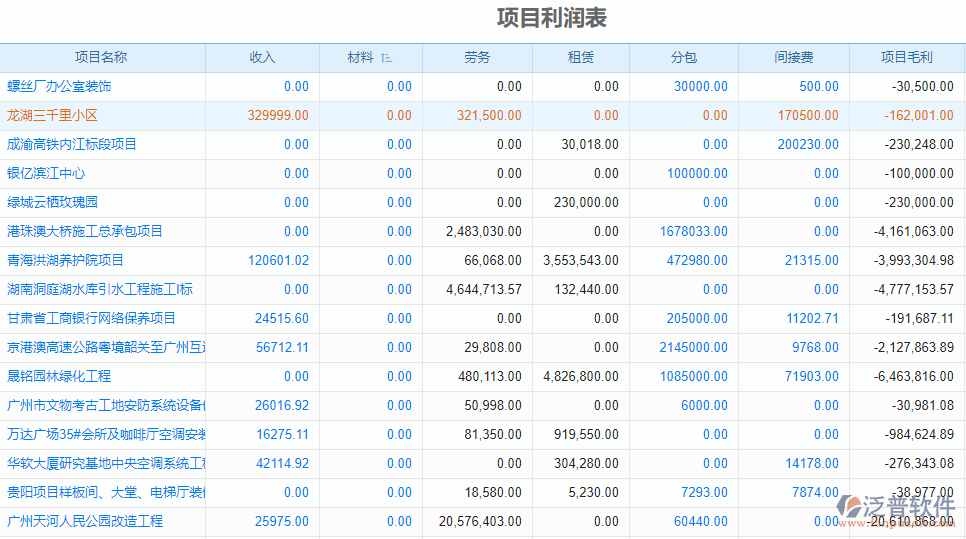Click subcontract value 2145000.00

[693, 348]
